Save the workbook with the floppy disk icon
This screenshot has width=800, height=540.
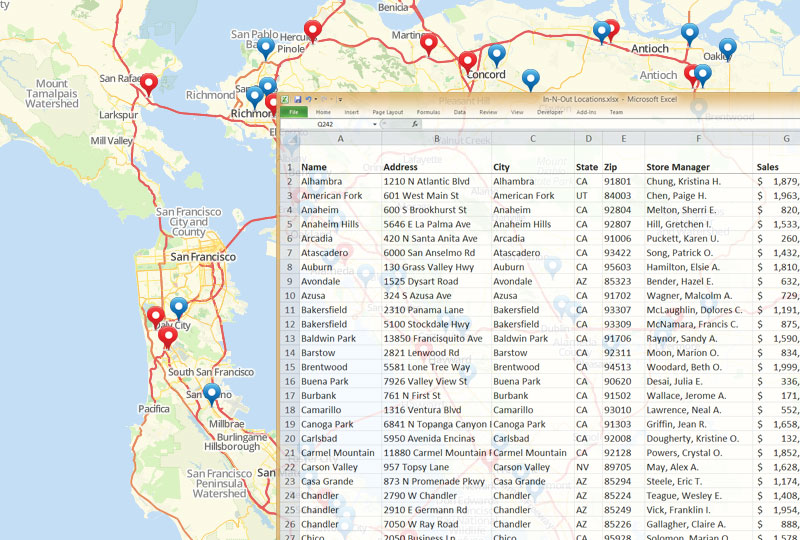(x=297, y=100)
